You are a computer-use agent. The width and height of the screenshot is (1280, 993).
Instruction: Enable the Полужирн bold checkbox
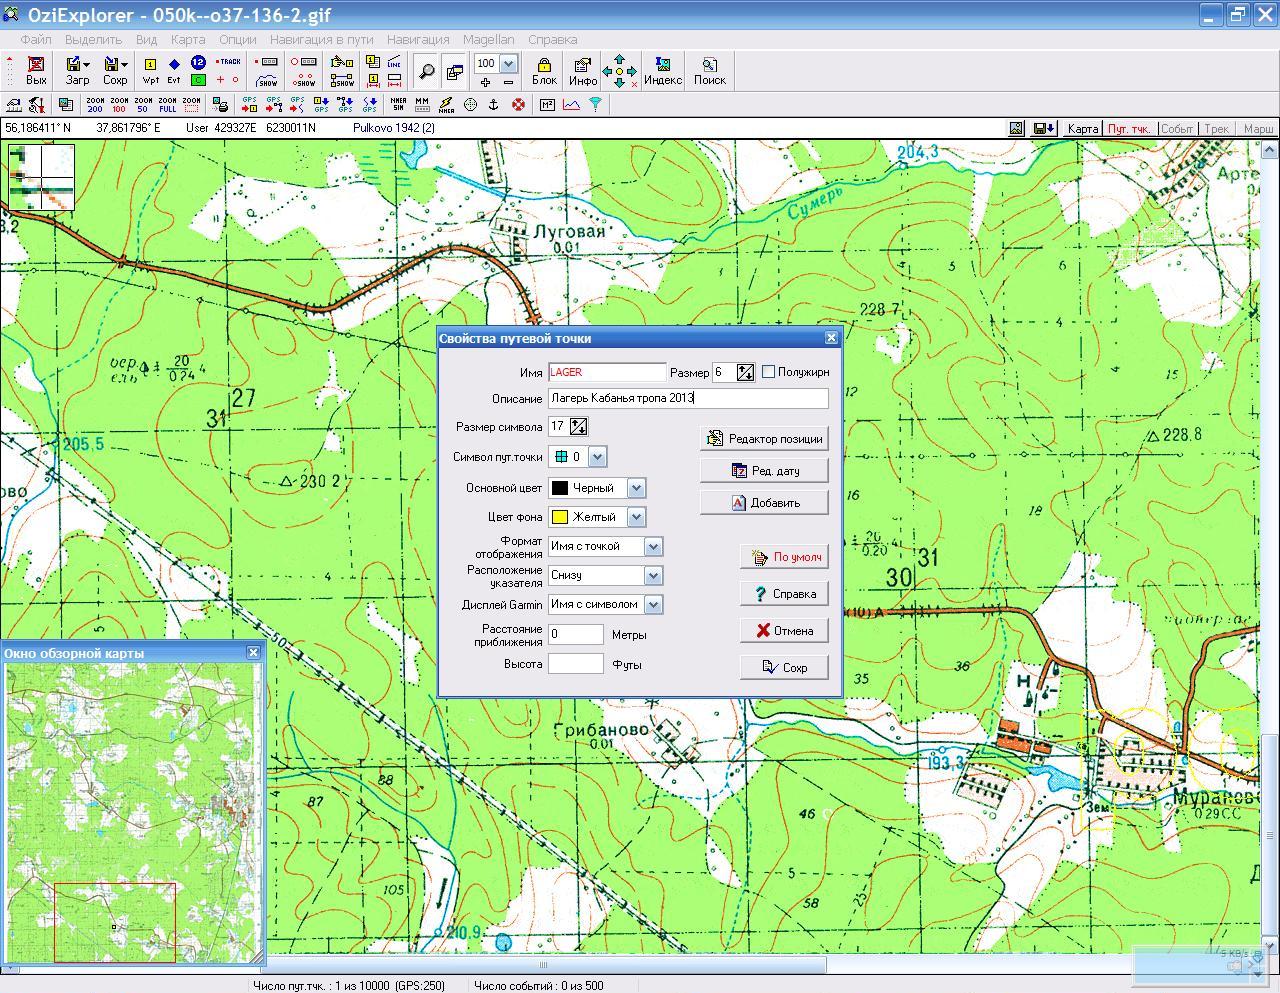tap(768, 372)
